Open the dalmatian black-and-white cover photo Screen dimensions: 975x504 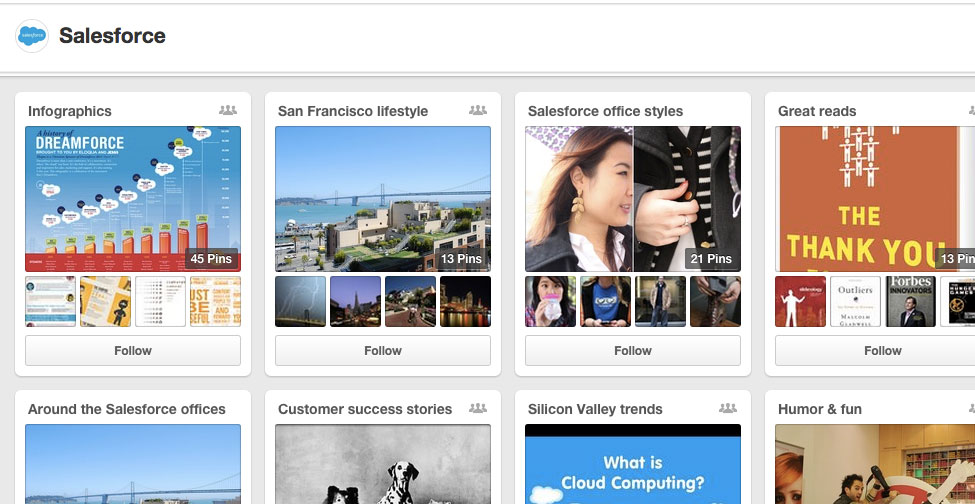click(382, 464)
